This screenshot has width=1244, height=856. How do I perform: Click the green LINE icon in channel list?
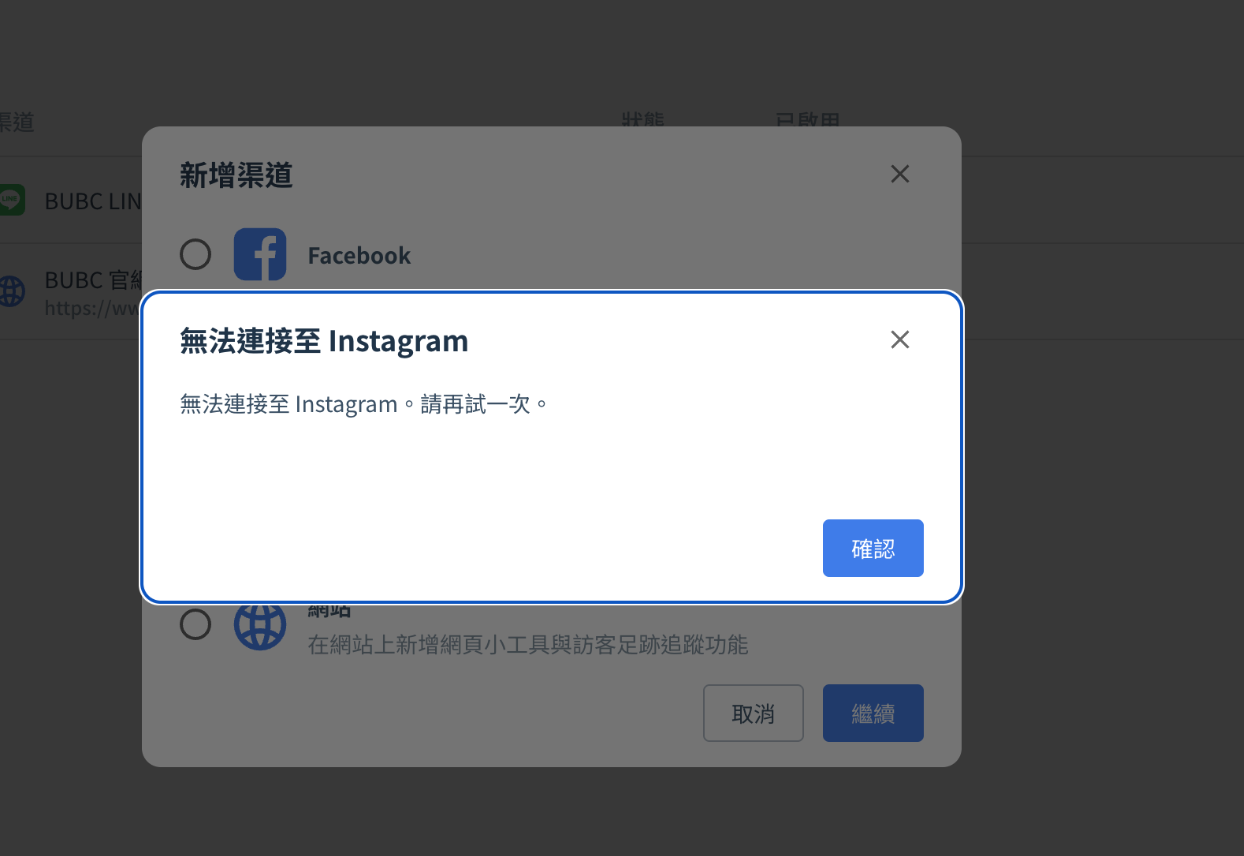coord(11,200)
